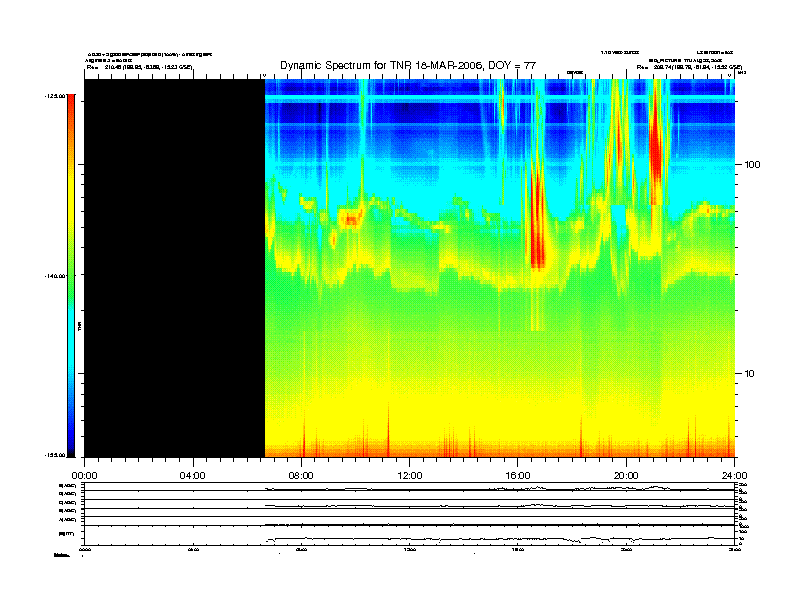Click the 04:00 time axis label
This screenshot has height=612, width=792.
tap(193, 476)
